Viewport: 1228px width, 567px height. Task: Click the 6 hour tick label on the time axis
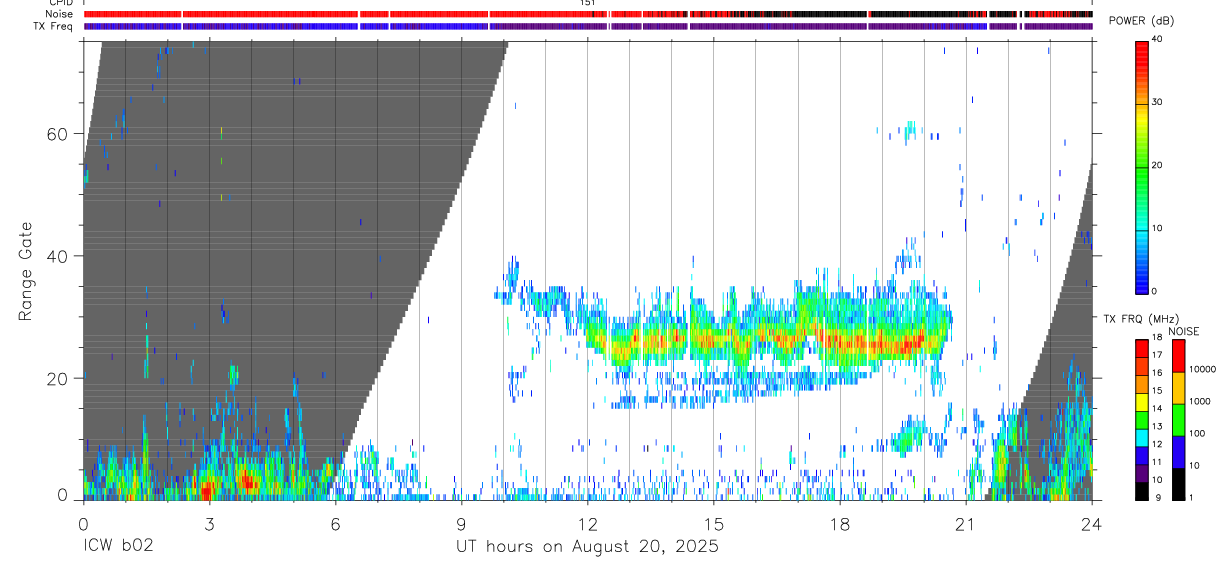pos(335,524)
